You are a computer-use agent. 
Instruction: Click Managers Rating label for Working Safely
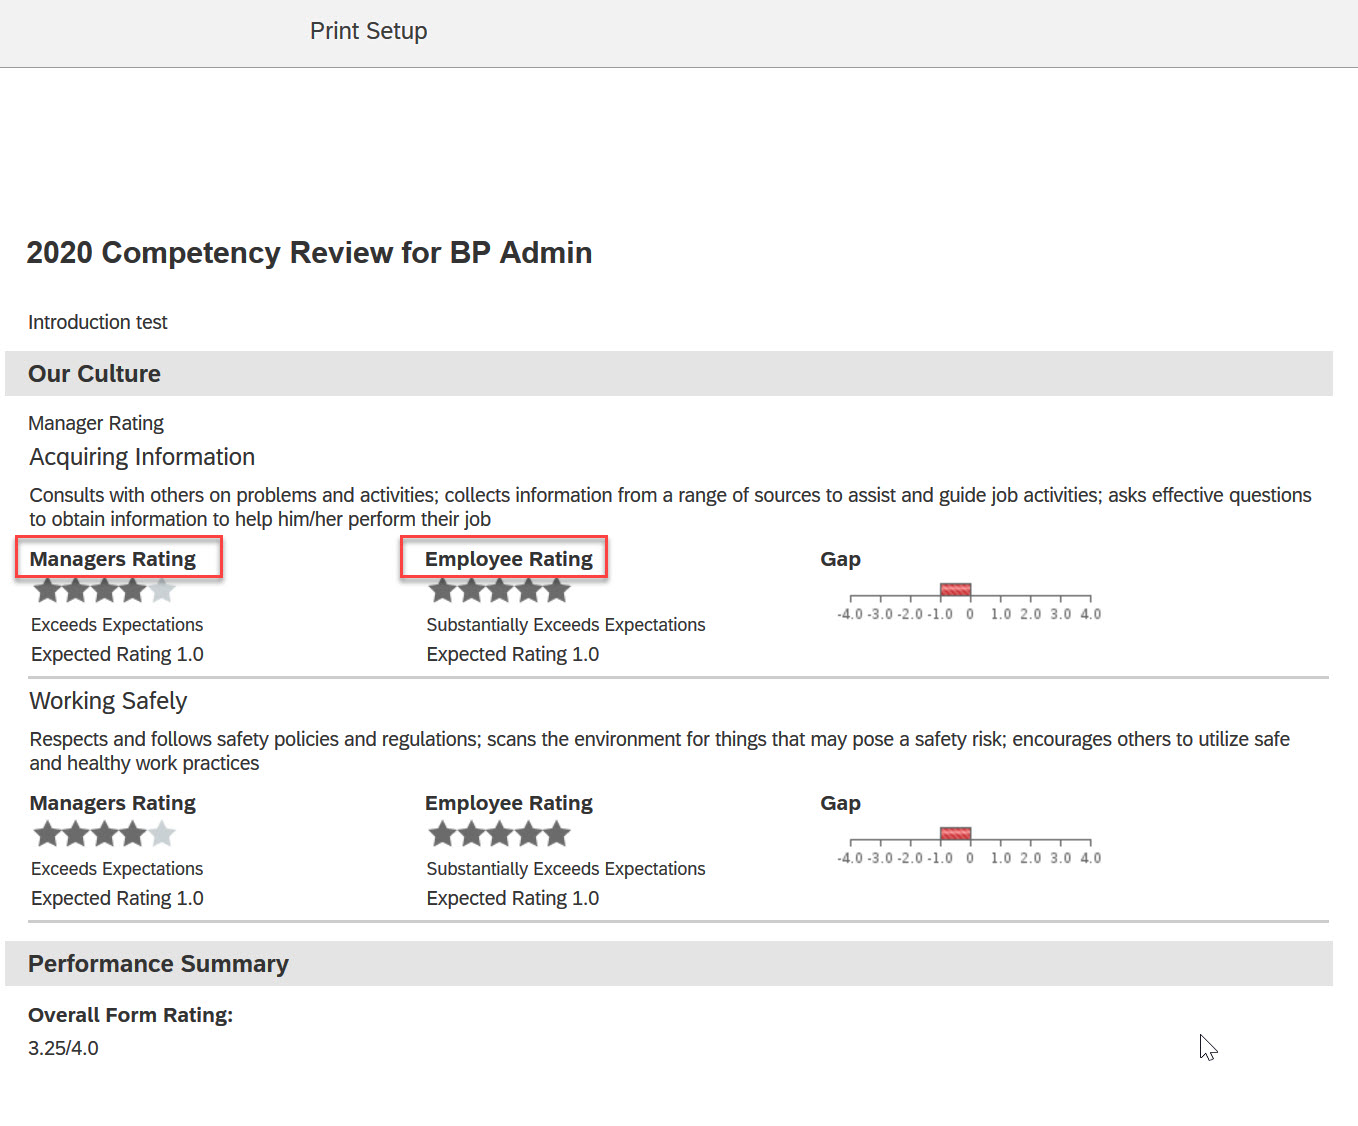113,803
